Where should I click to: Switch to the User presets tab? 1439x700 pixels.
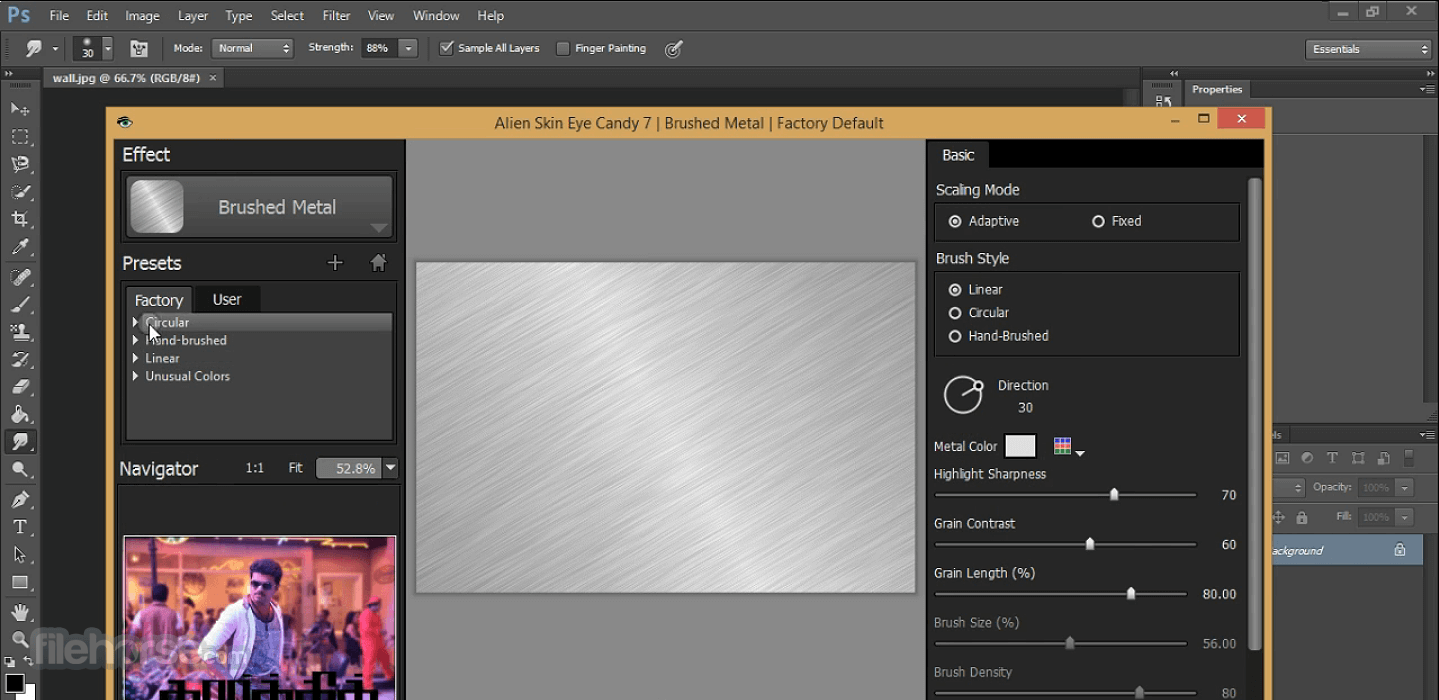227,299
